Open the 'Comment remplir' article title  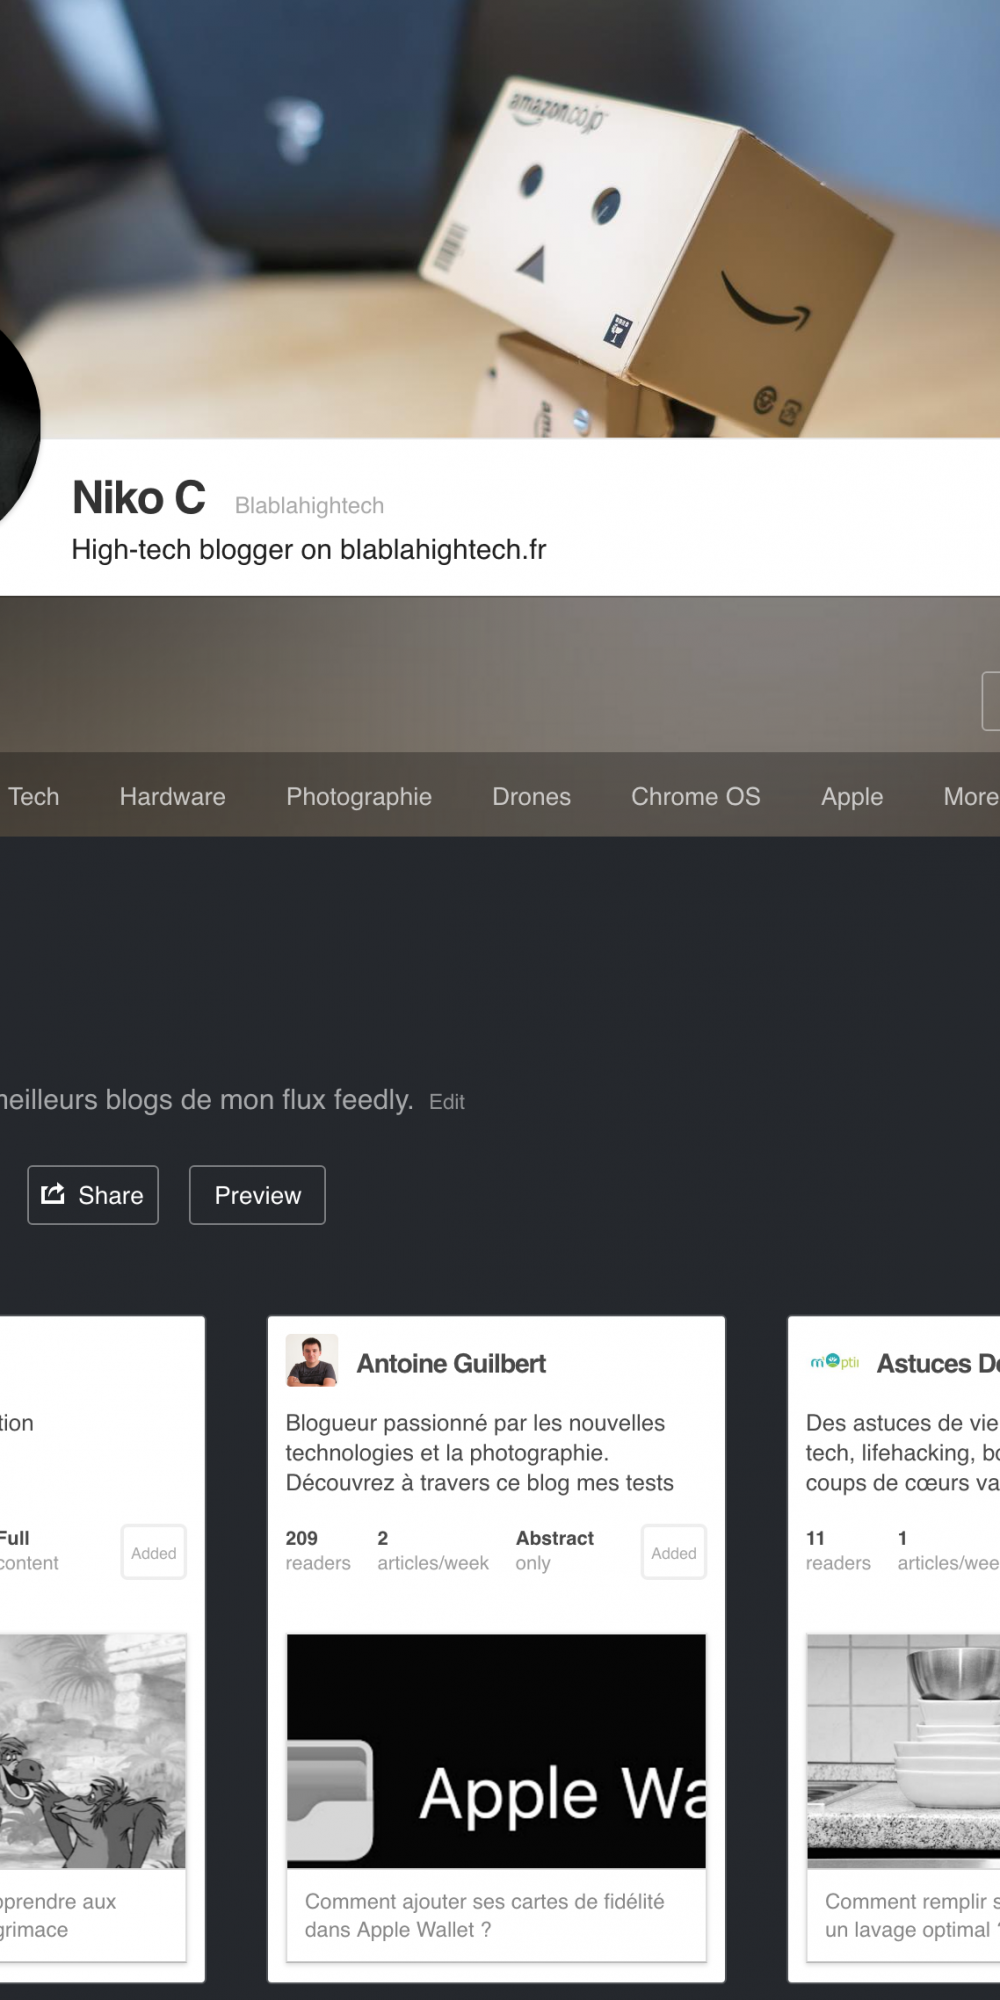tap(912, 1915)
